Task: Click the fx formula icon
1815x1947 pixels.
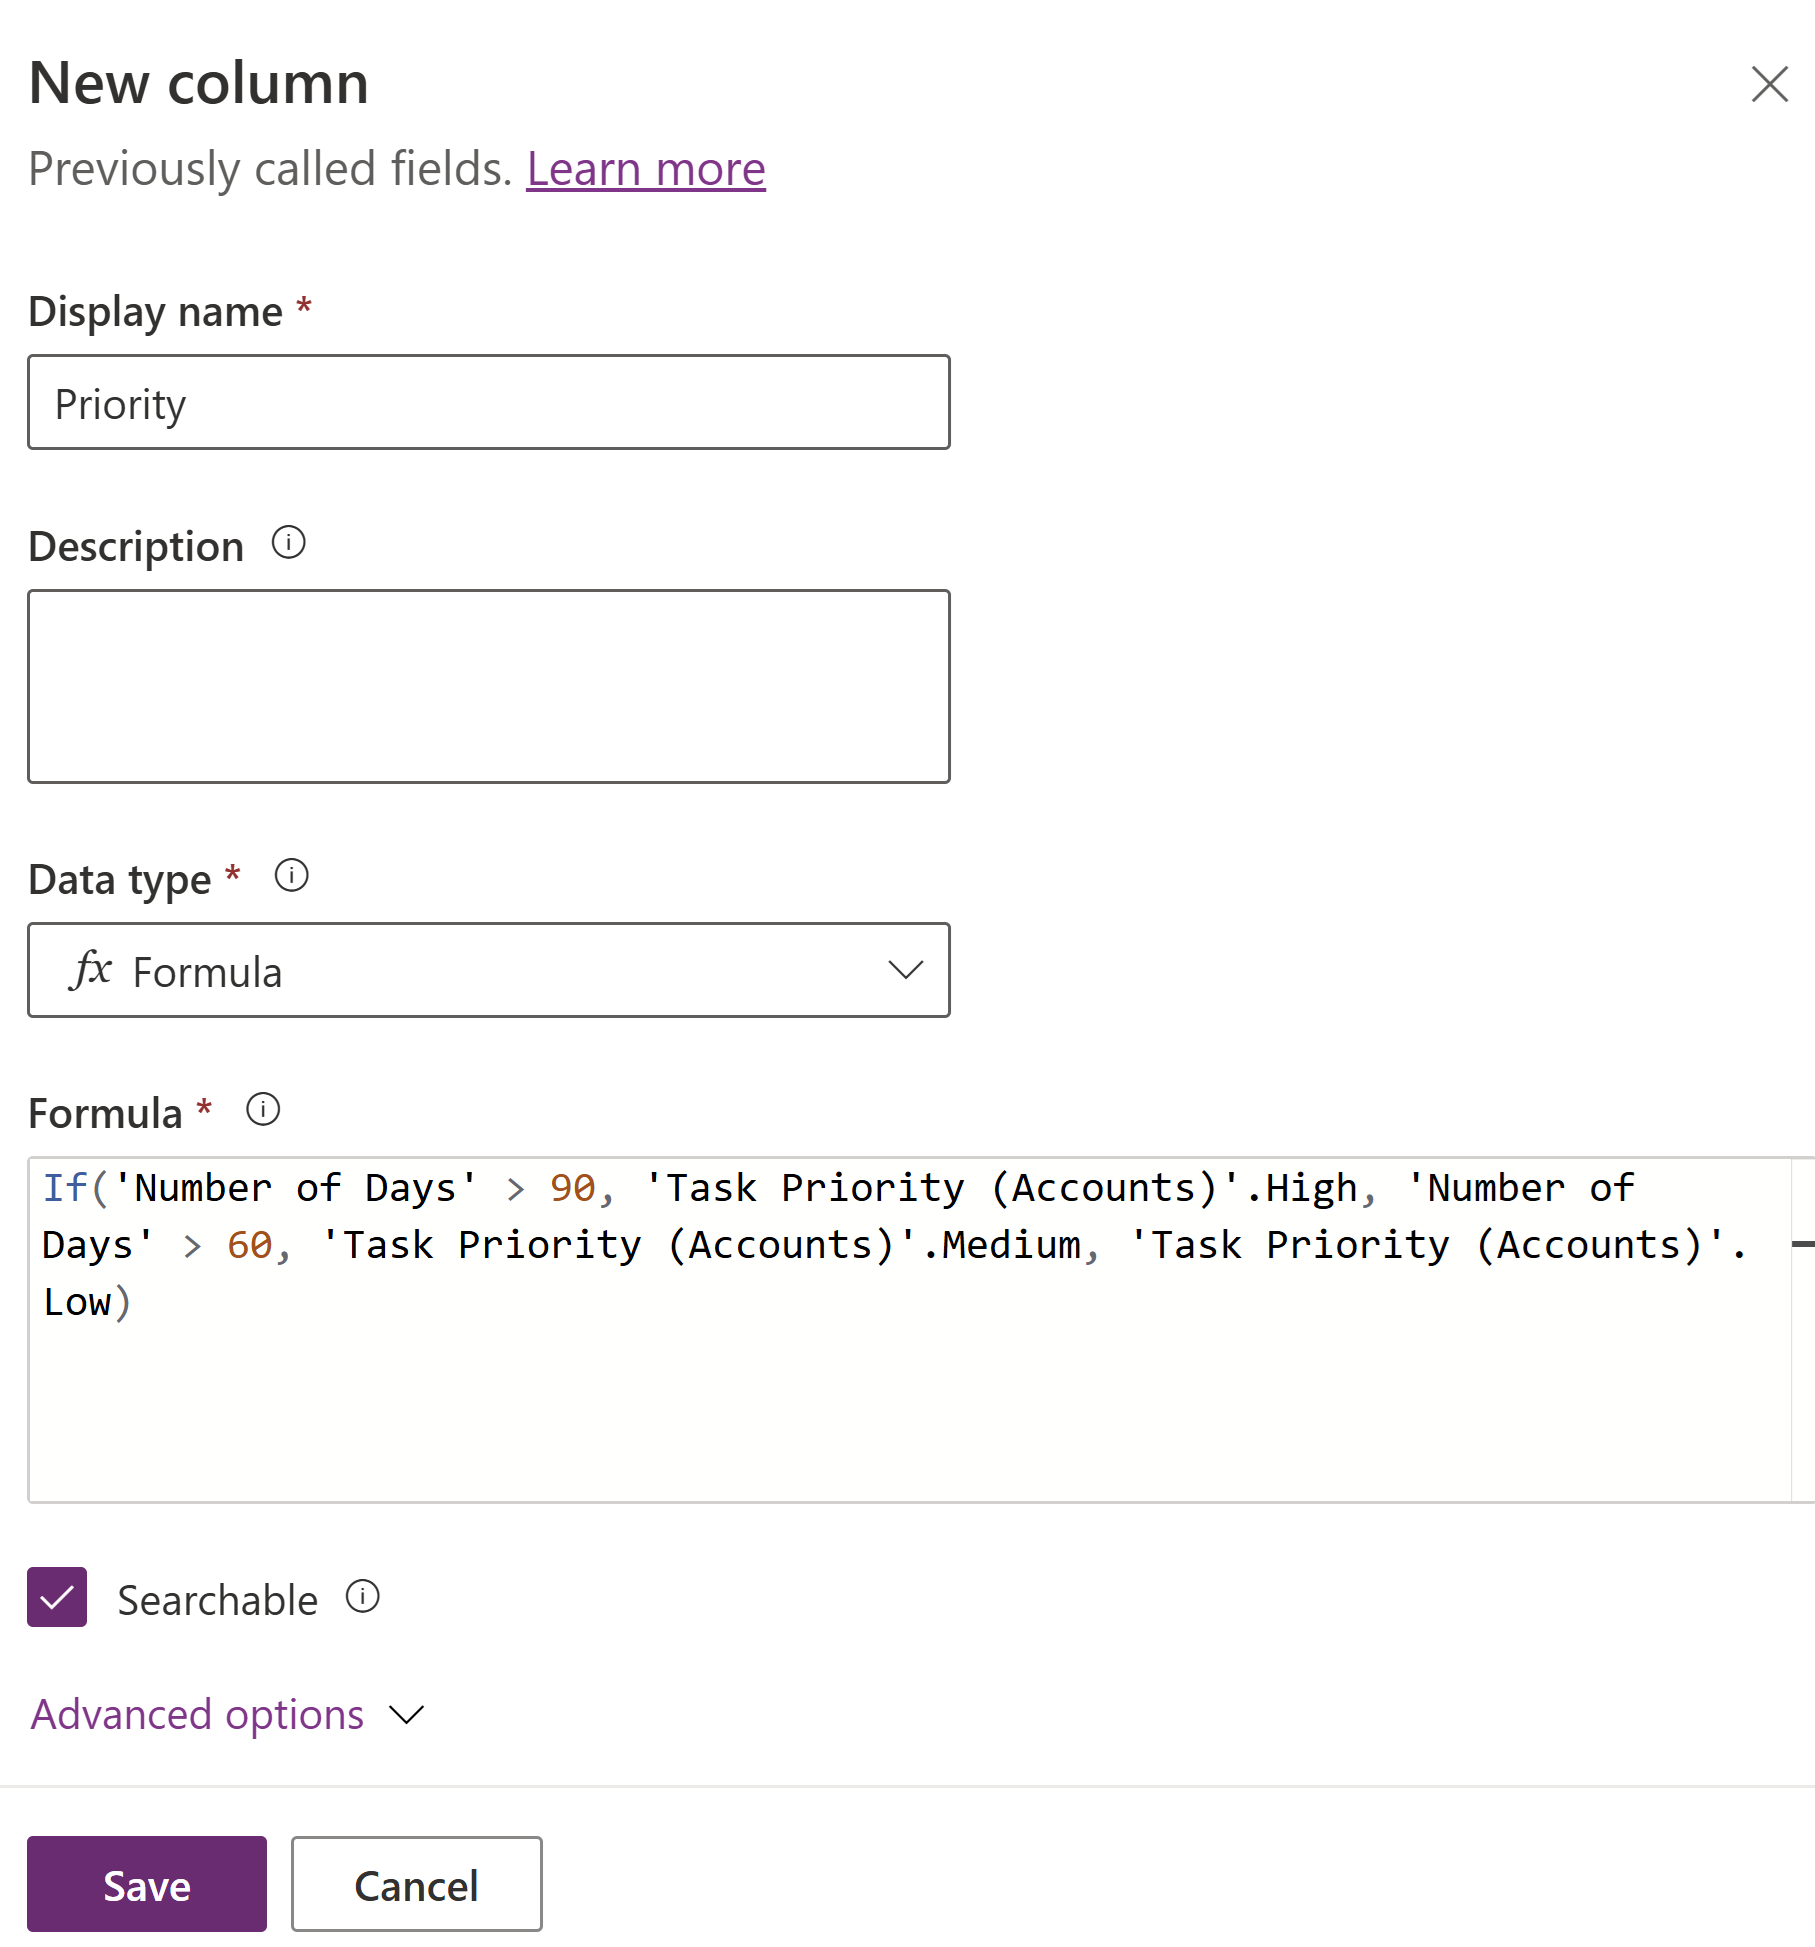Action: click(x=93, y=970)
